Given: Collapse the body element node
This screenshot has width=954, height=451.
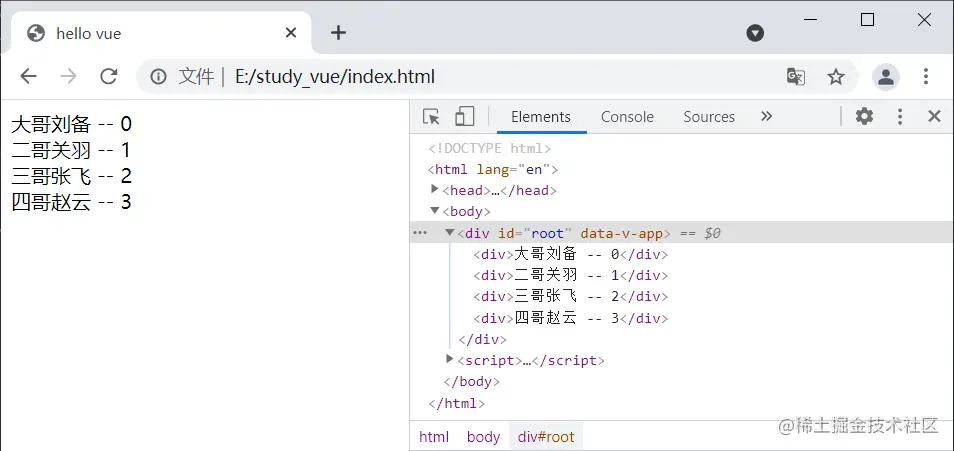Looking at the screenshot, I should click(434, 211).
